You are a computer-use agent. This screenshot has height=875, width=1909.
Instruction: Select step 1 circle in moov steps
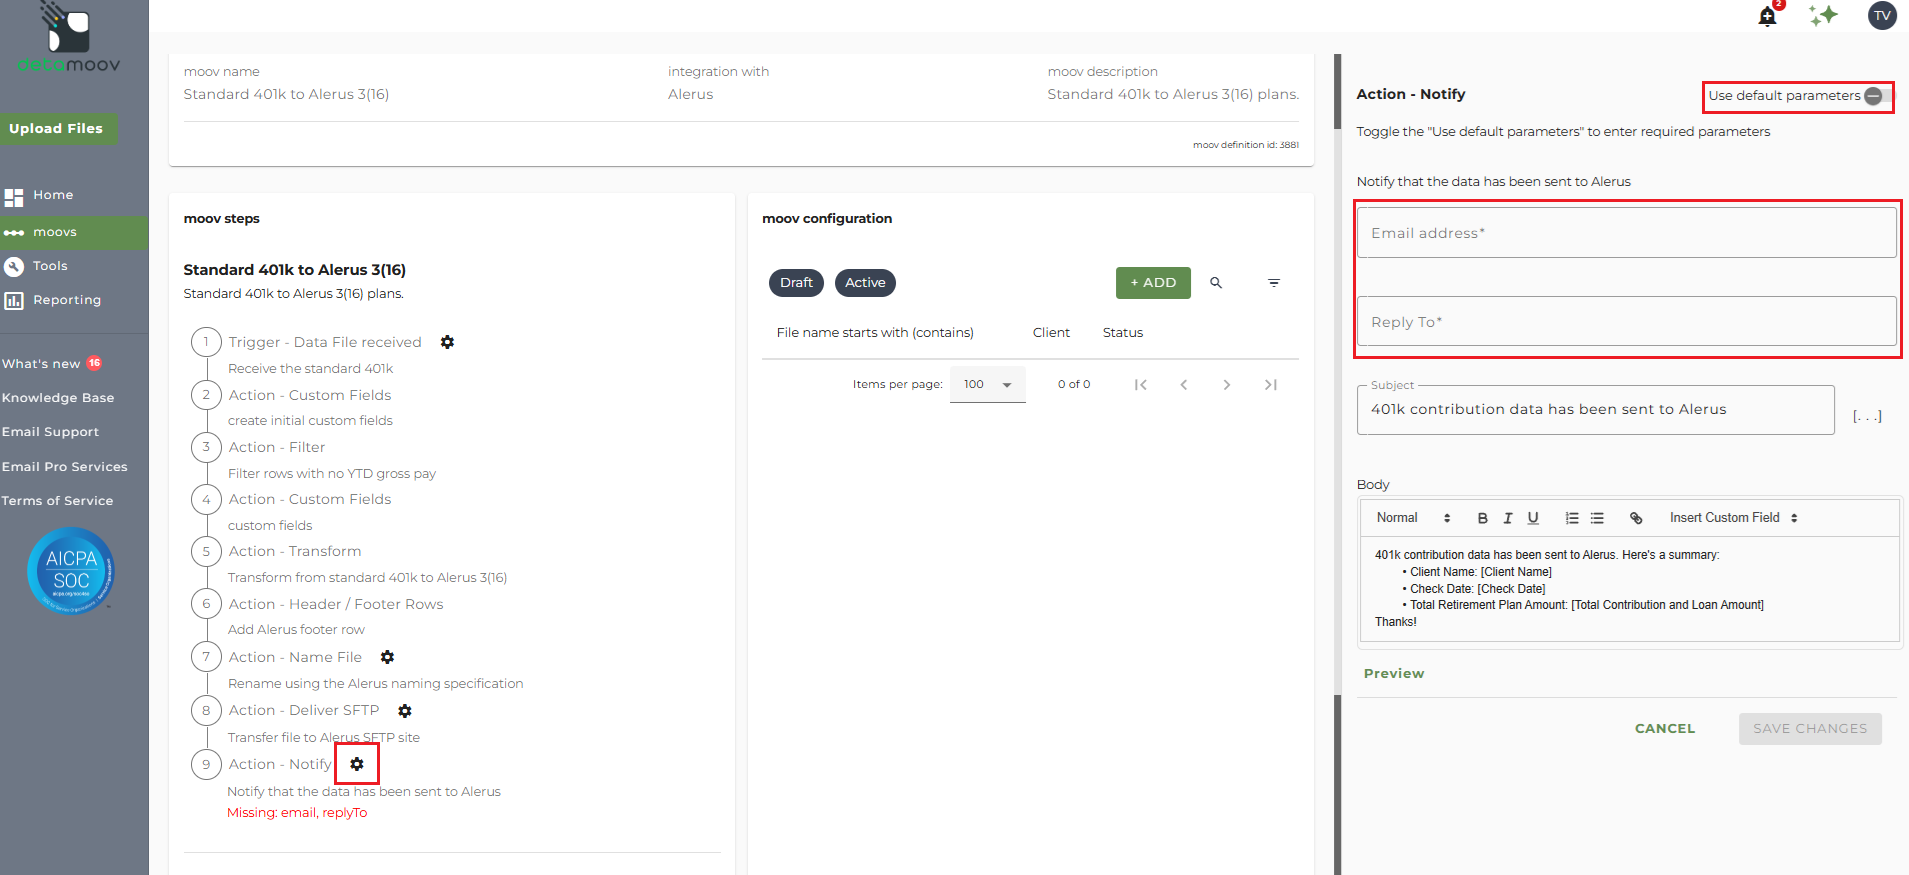pyautogui.click(x=206, y=342)
